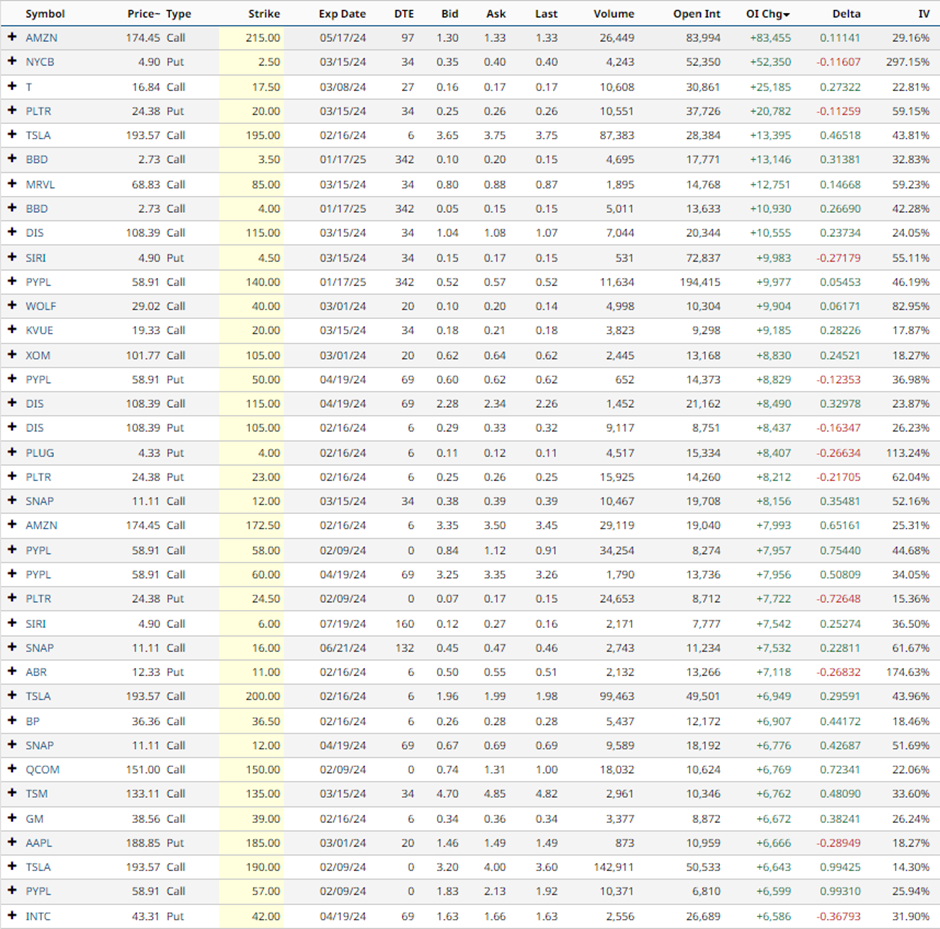Image resolution: width=940 pixels, height=929 pixels.
Task: Toggle the OI Chg column sort order
Action: [x=768, y=14]
